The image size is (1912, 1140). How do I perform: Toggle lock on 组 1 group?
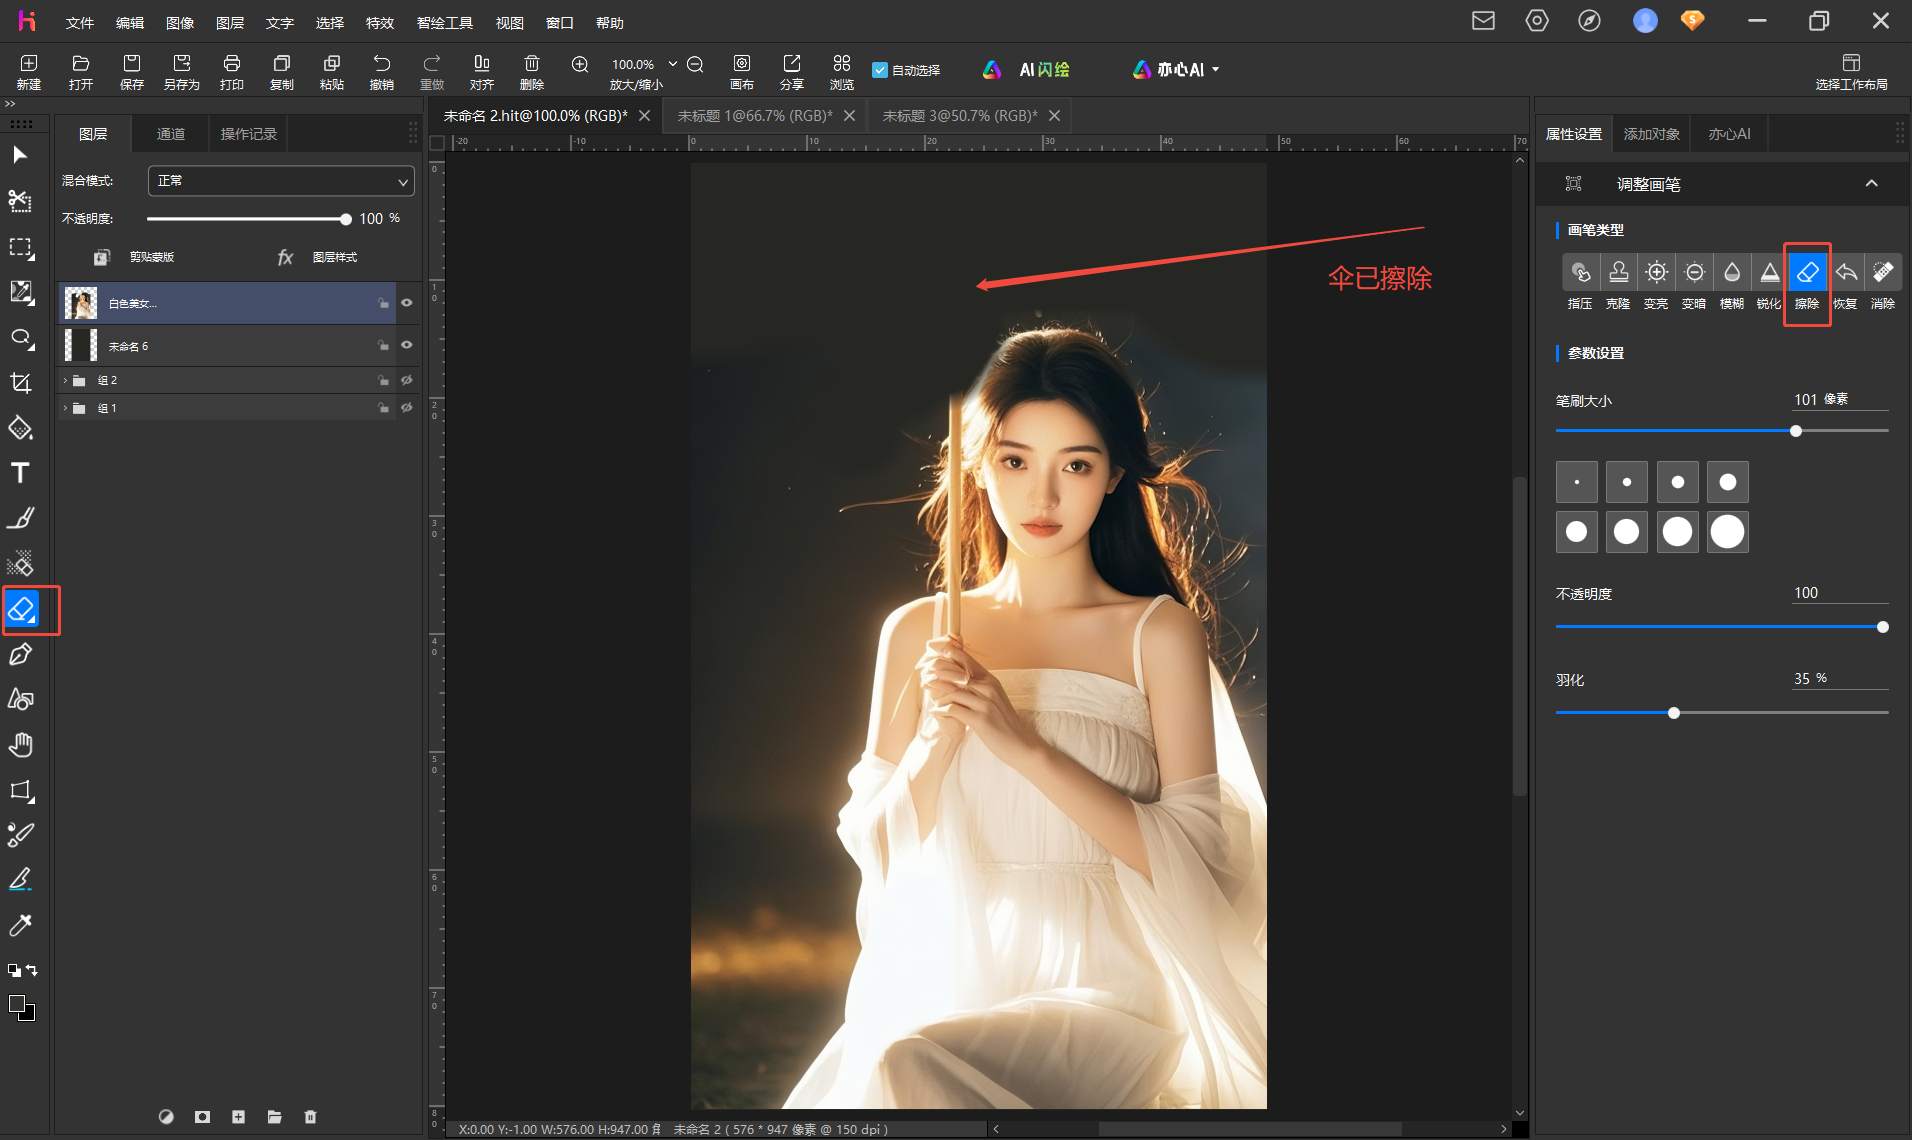pos(384,408)
